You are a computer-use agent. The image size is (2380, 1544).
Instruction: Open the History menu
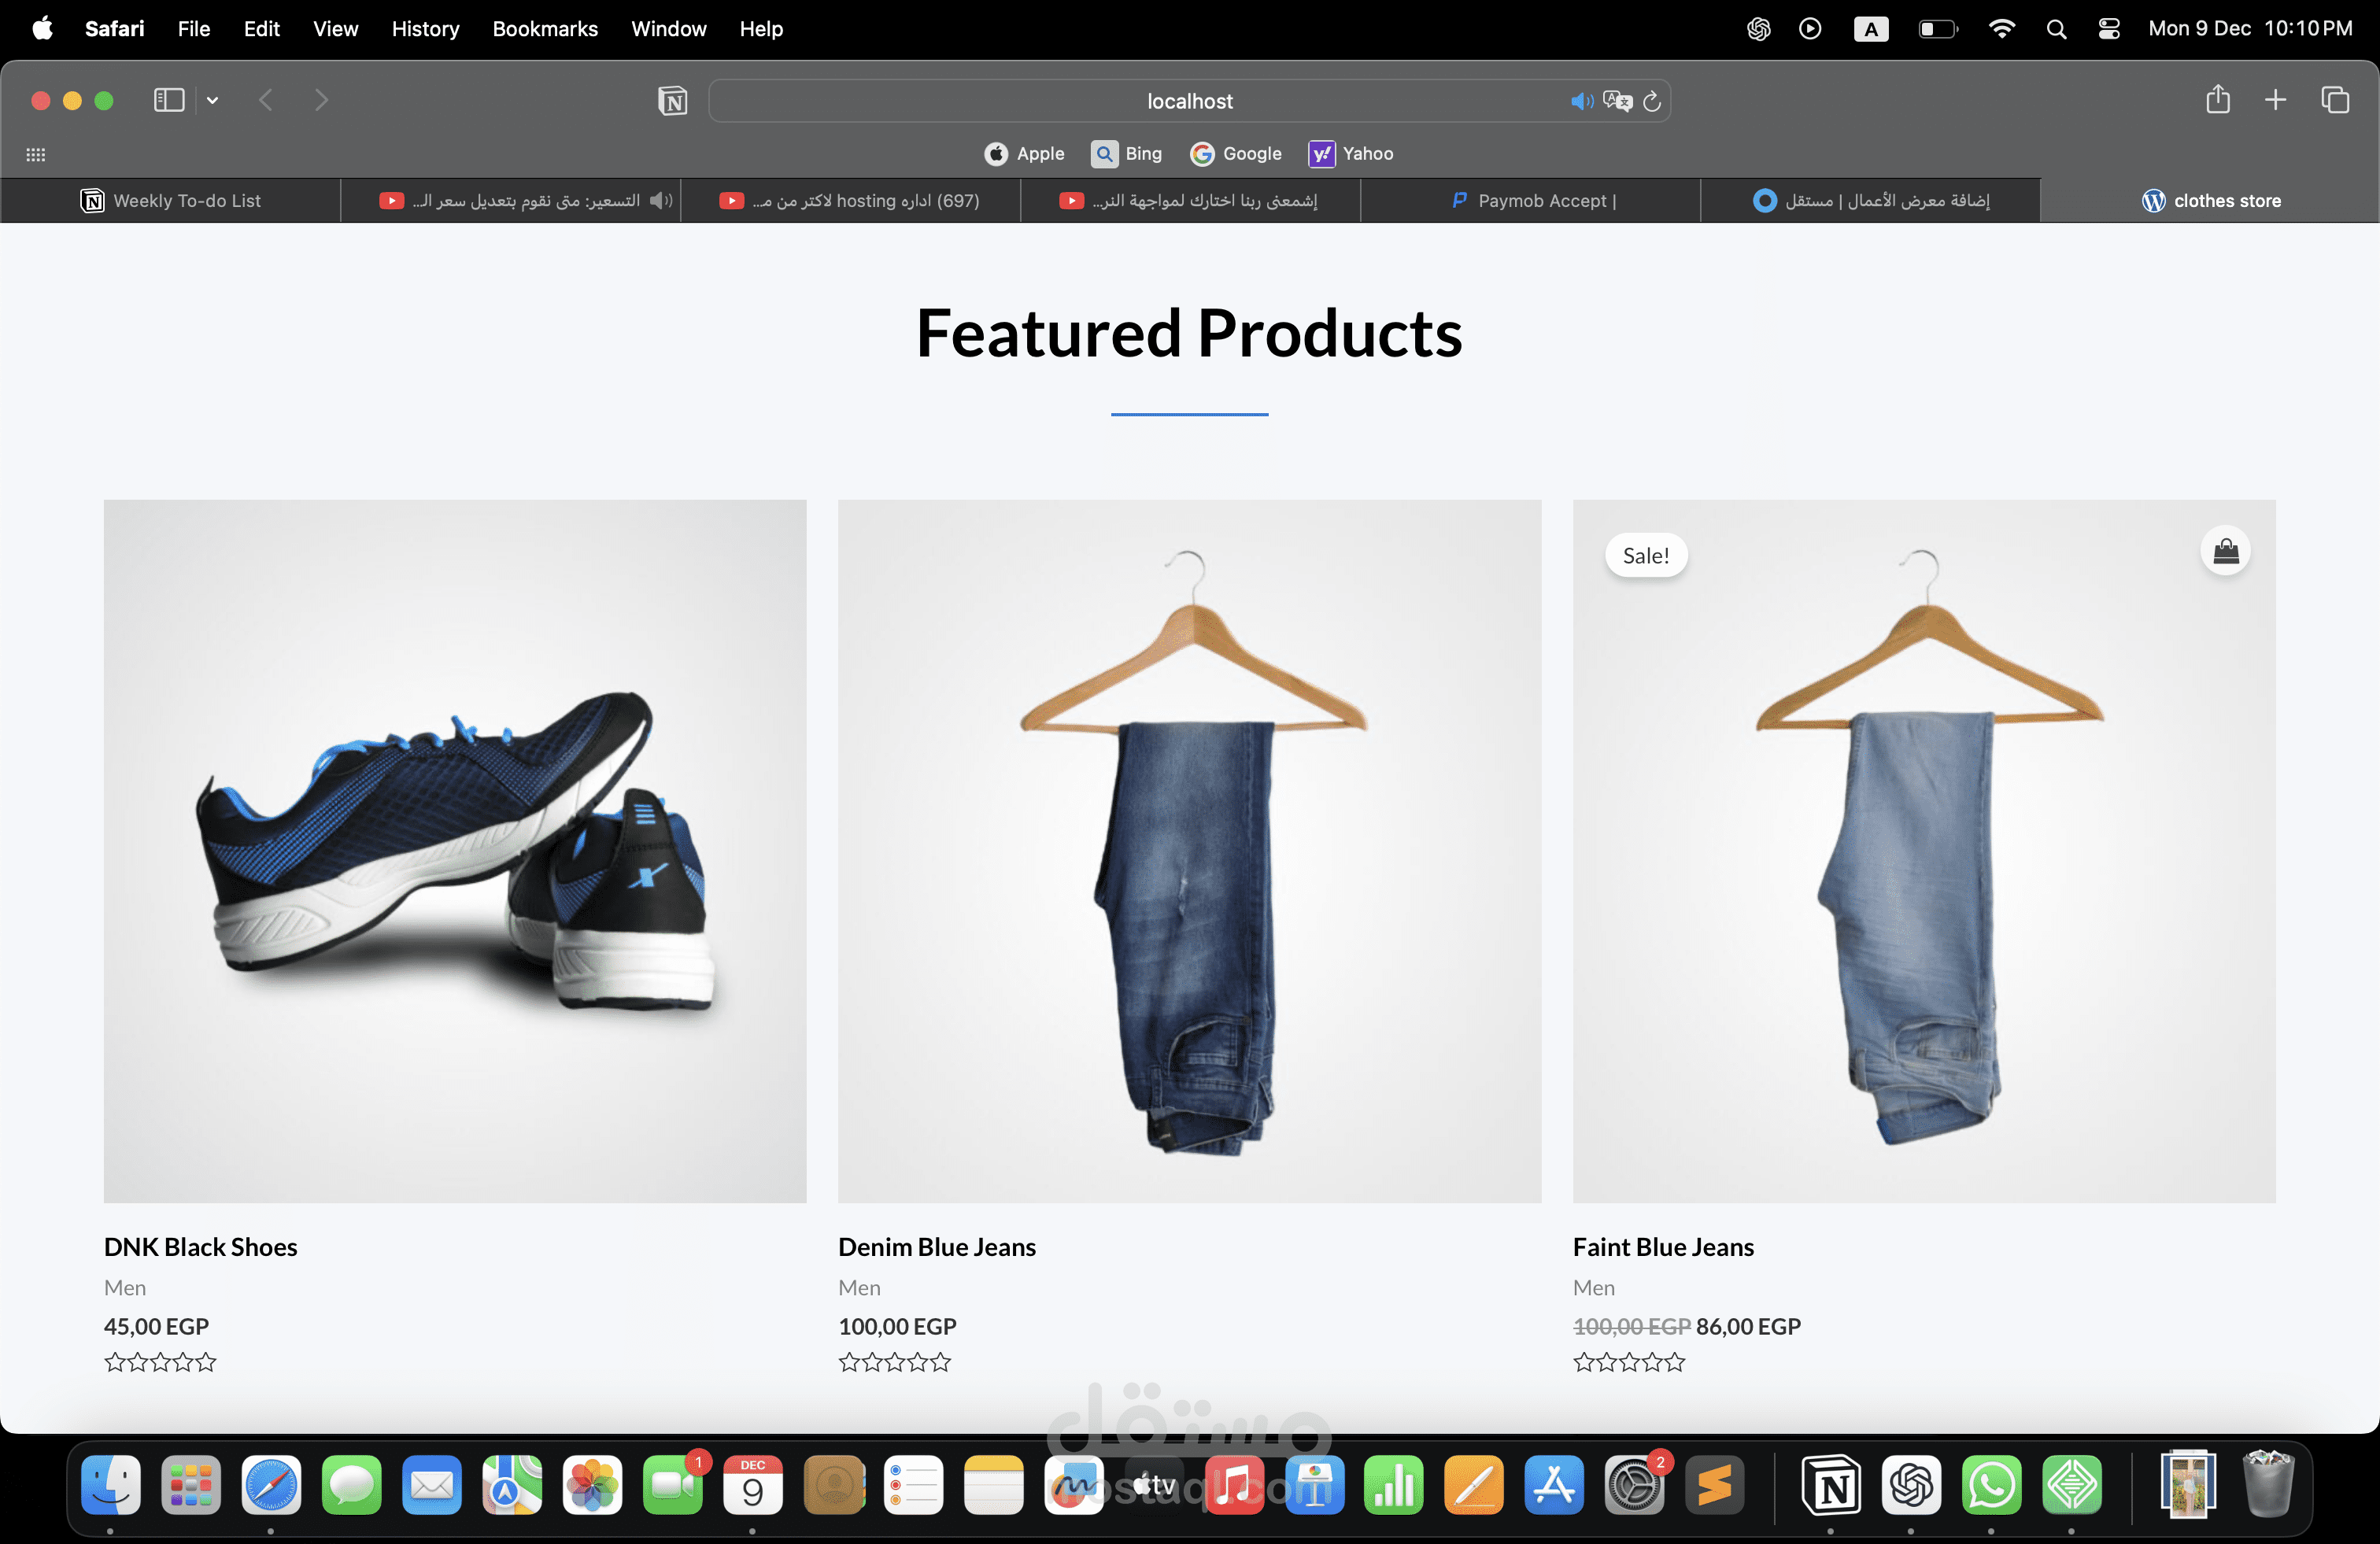pyautogui.click(x=425, y=29)
